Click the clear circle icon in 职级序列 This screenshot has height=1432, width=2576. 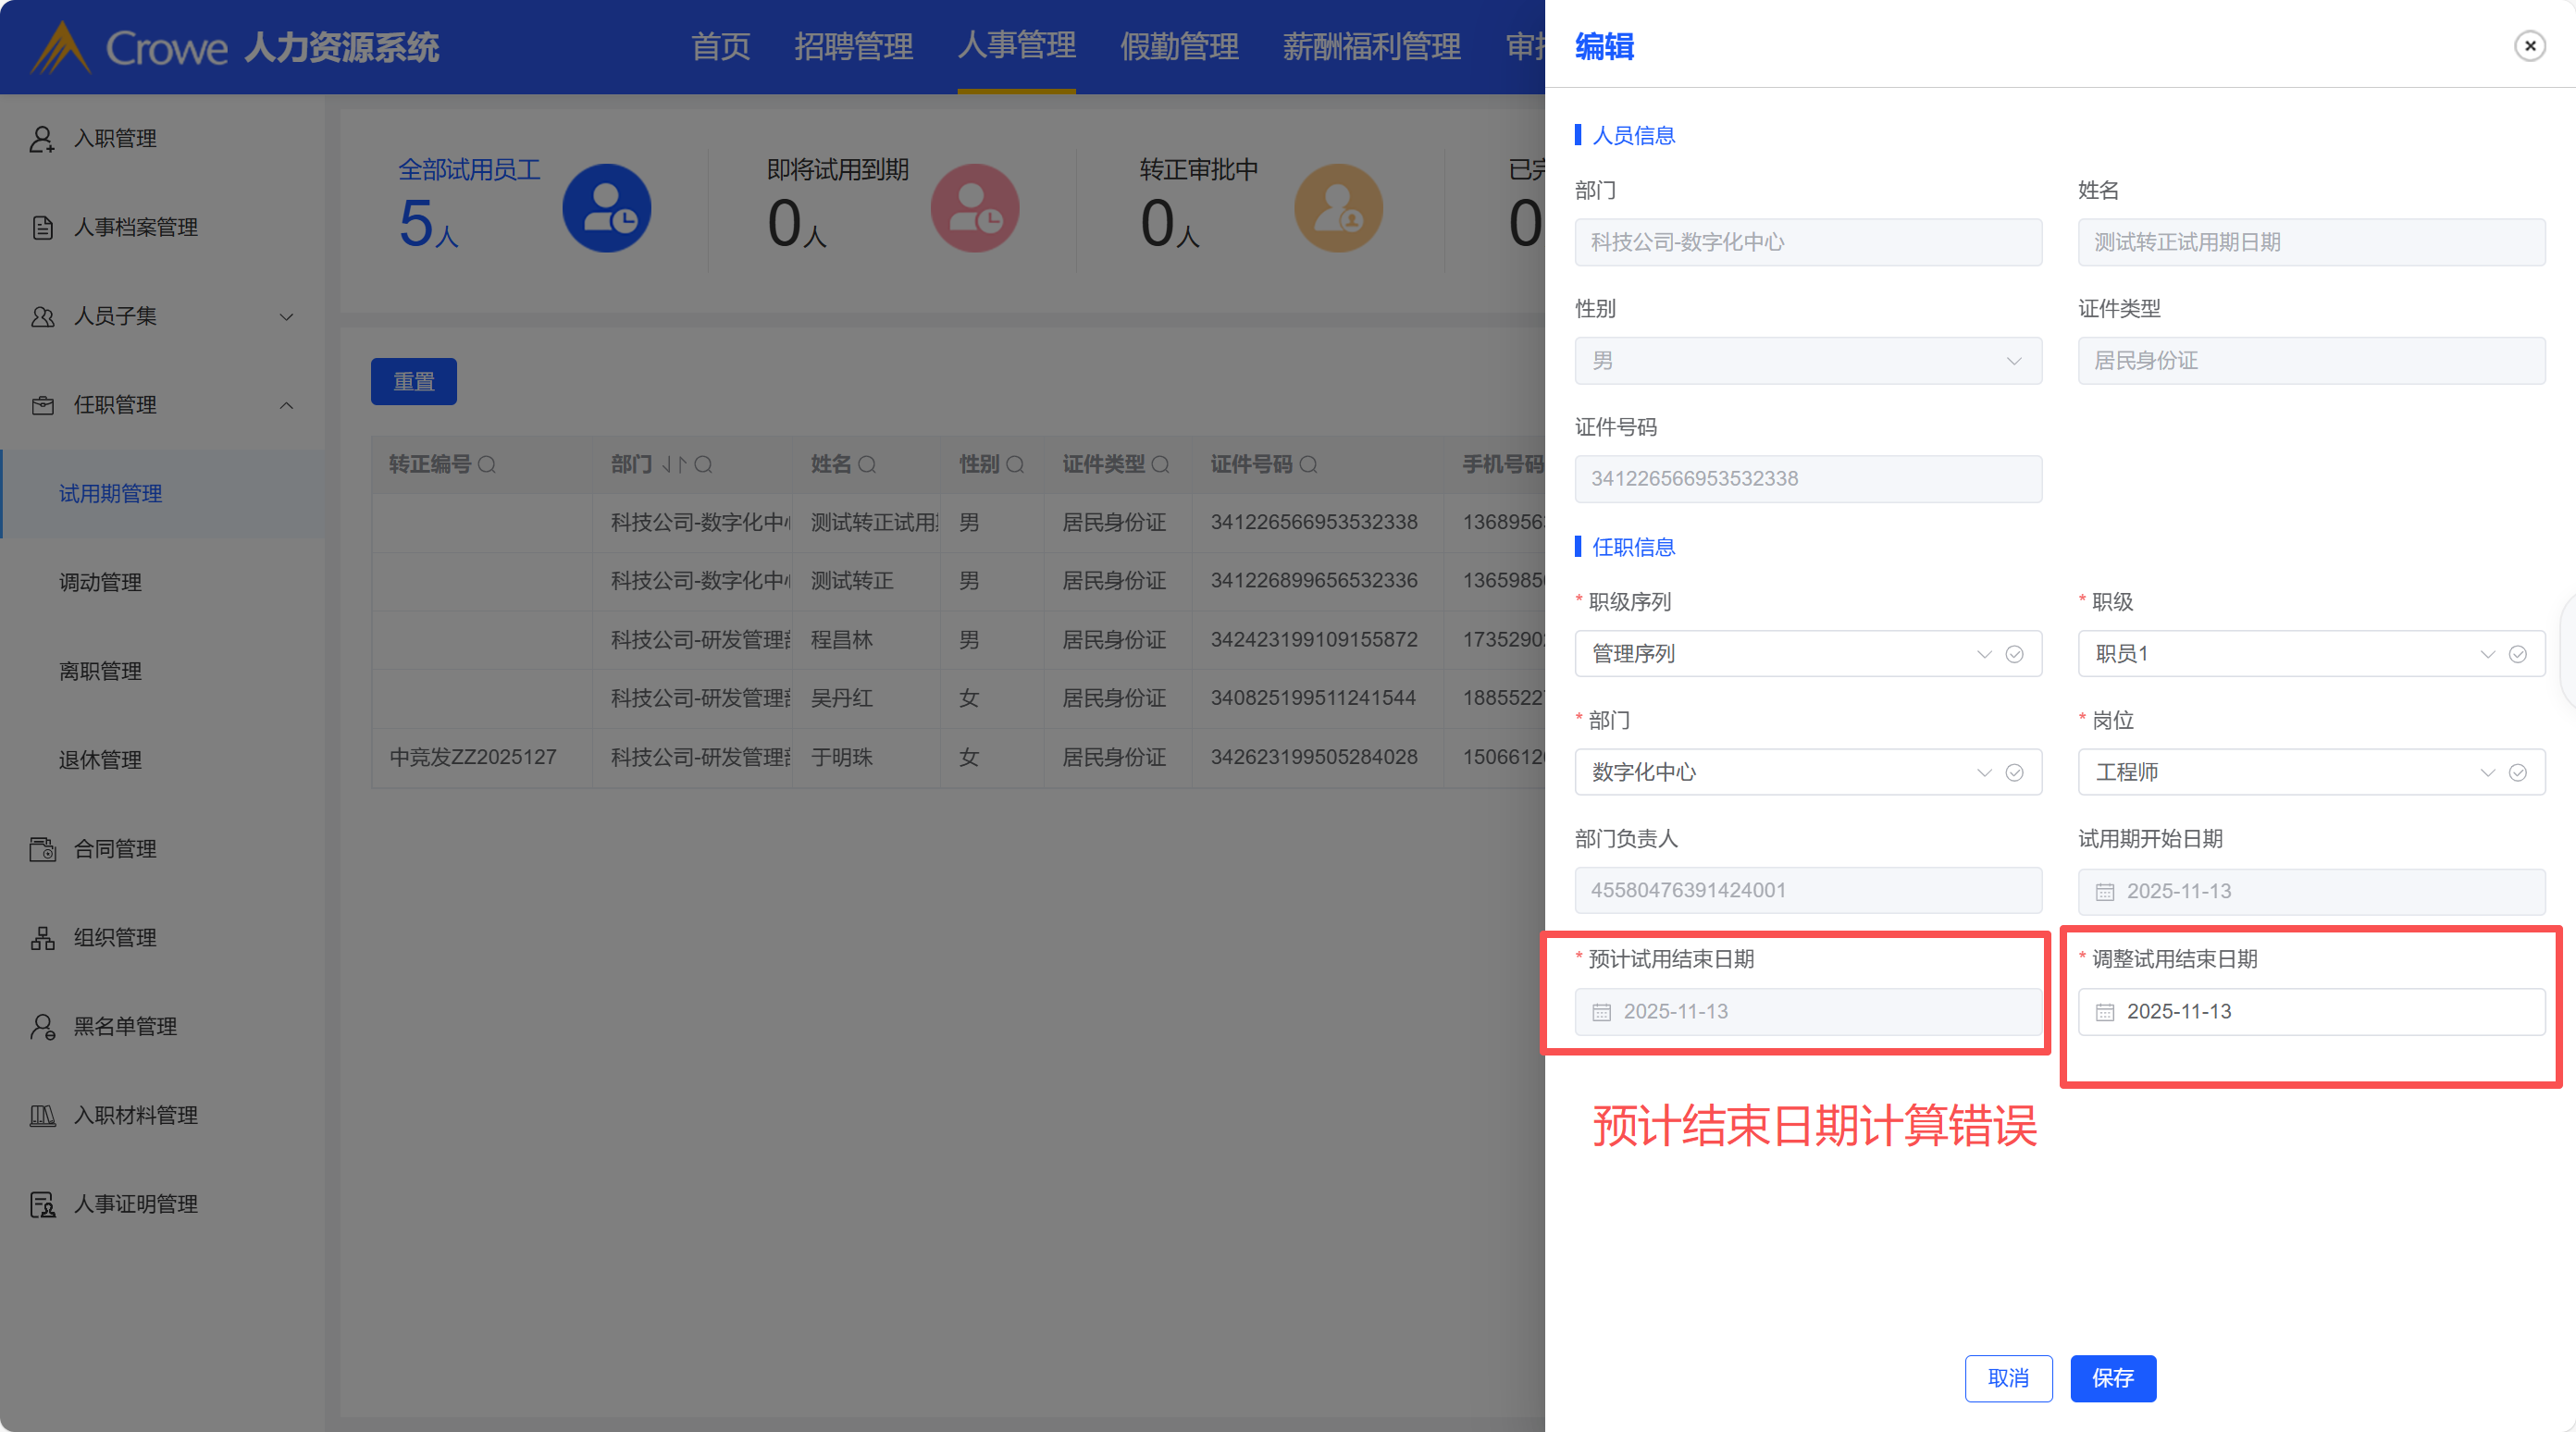pyautogui.click(x=2014, y=654)
